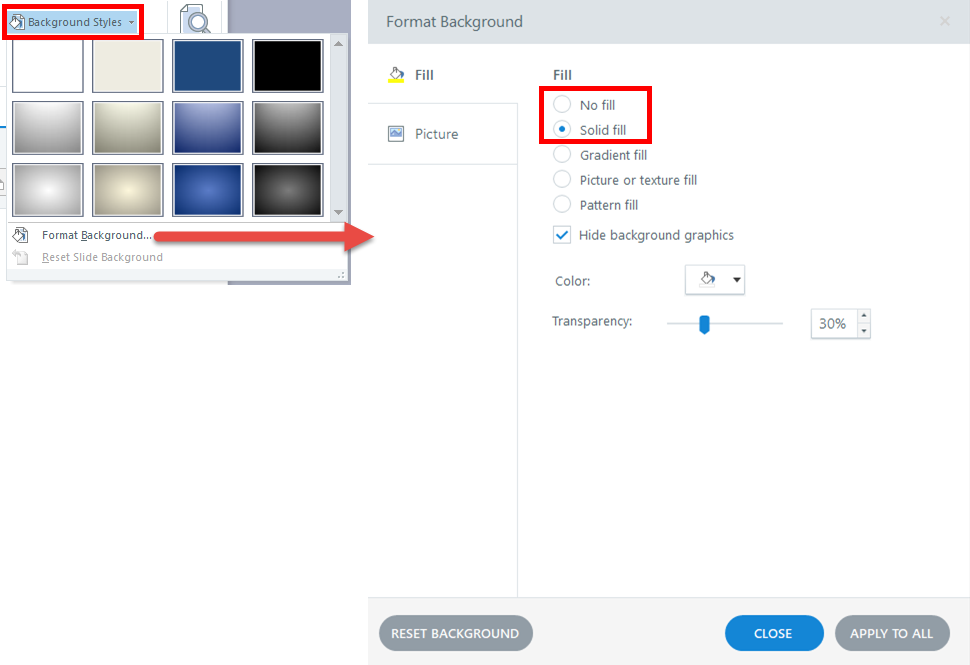Image resolution: width=970 pixels, height=665 pixels.
Task: Select the plain white background style
Action: tap(48, 66)
